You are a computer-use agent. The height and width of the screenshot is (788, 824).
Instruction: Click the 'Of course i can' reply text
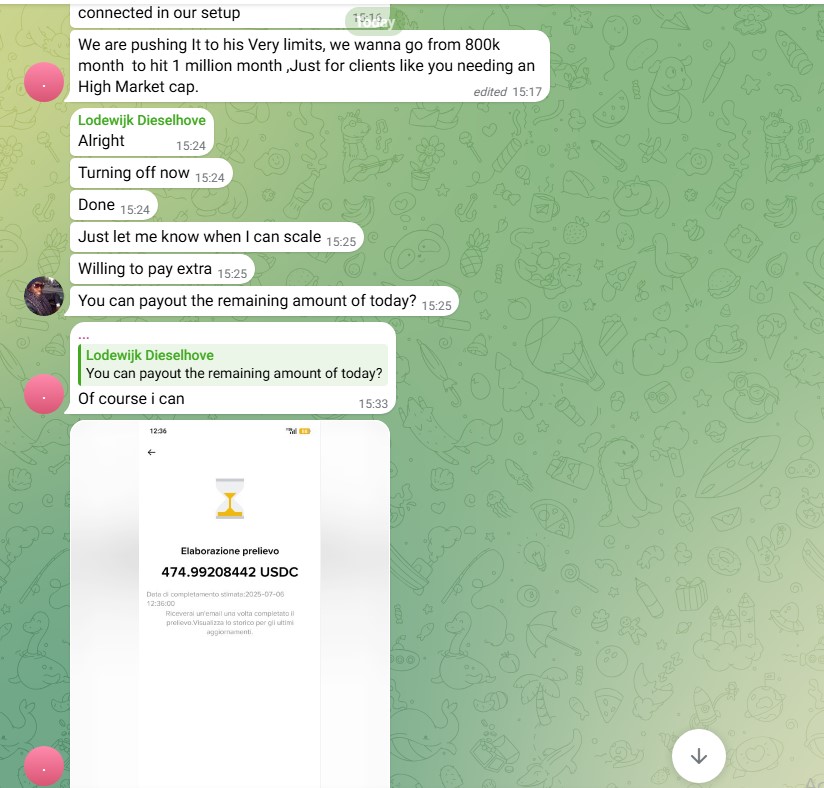click(131, 399)
